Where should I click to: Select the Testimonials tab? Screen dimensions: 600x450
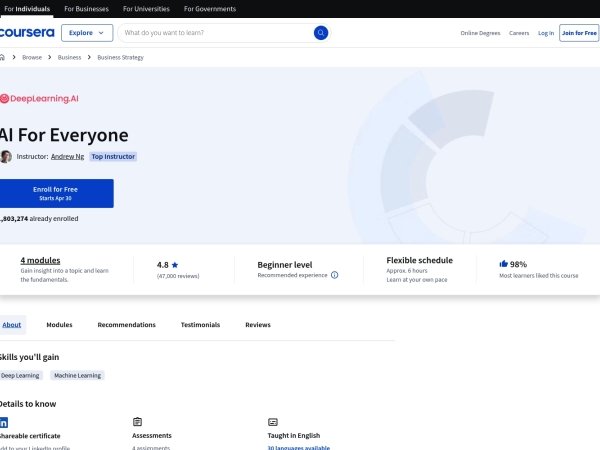(201, 325)
